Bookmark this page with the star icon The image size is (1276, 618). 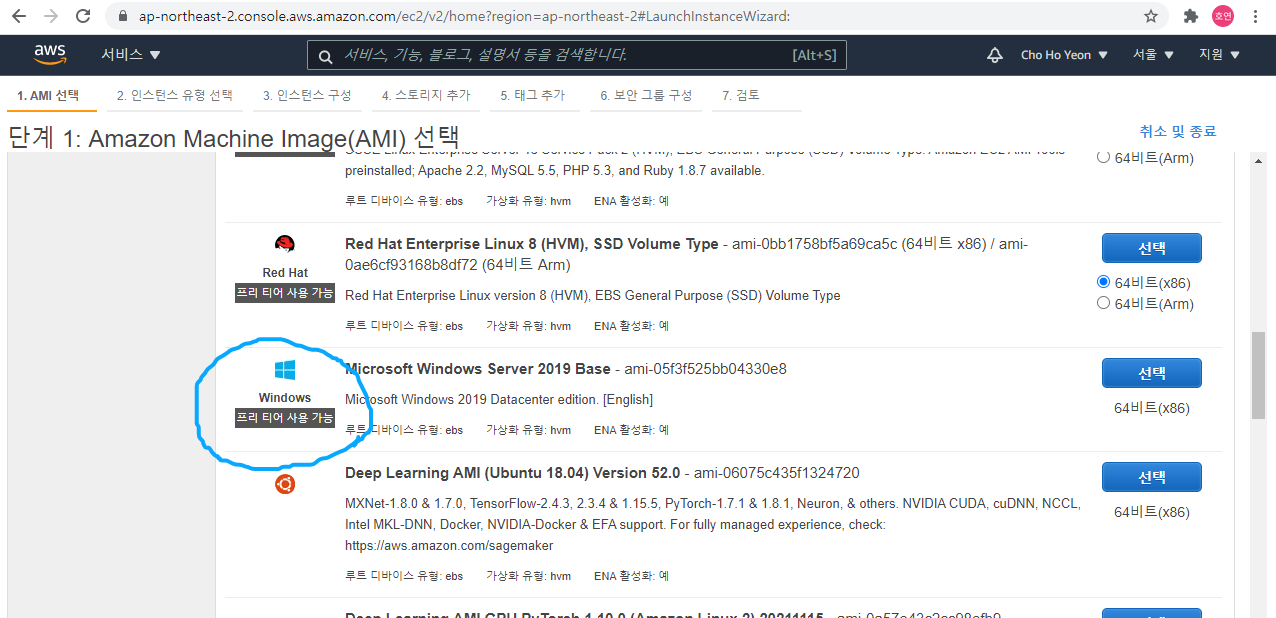coord(1151,16)
